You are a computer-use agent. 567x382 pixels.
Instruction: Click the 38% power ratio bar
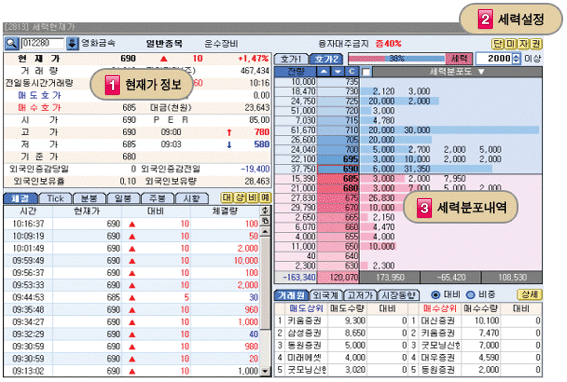point(397,59)
